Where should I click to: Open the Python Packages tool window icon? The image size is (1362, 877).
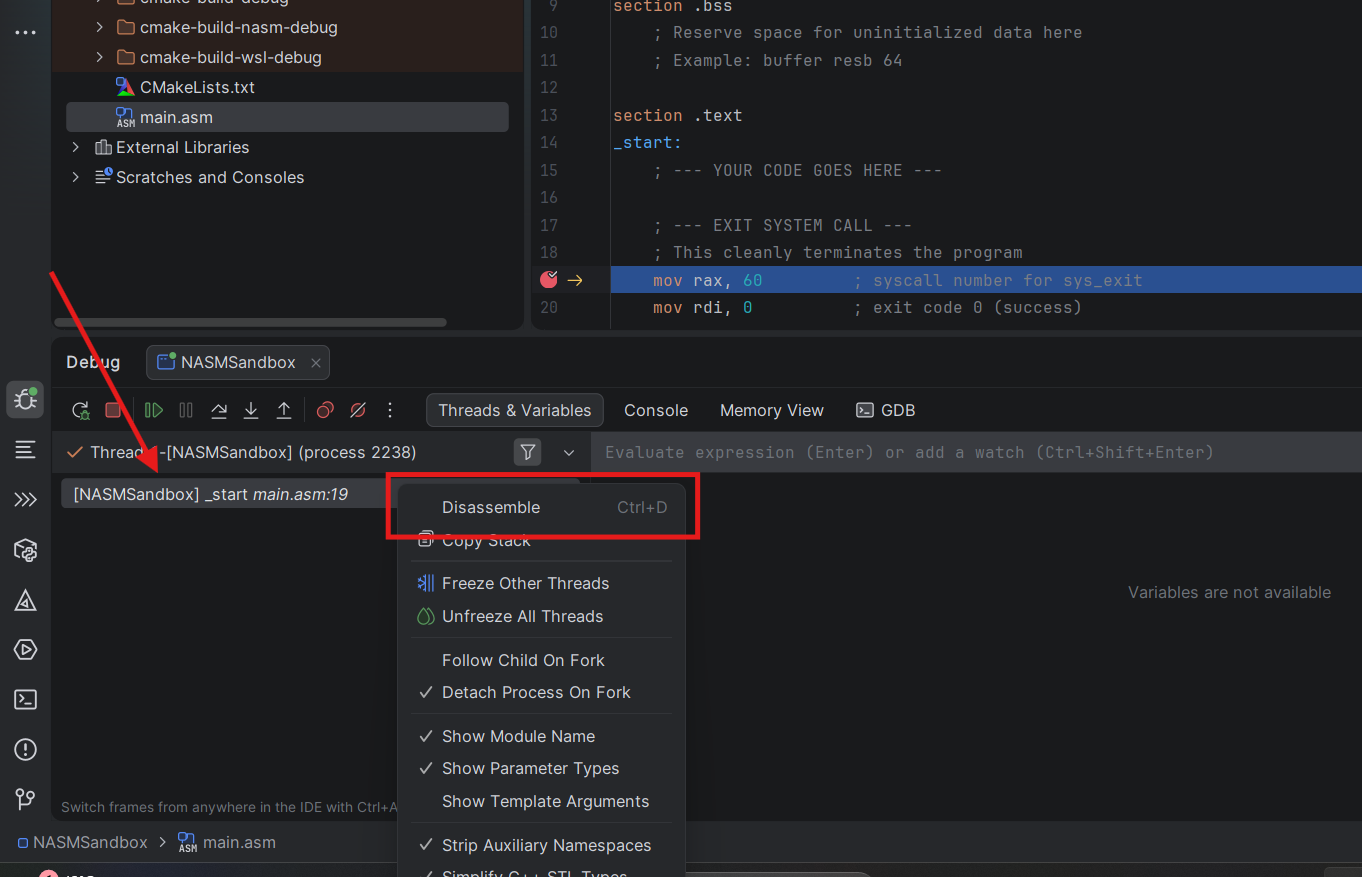click(25, 550)
